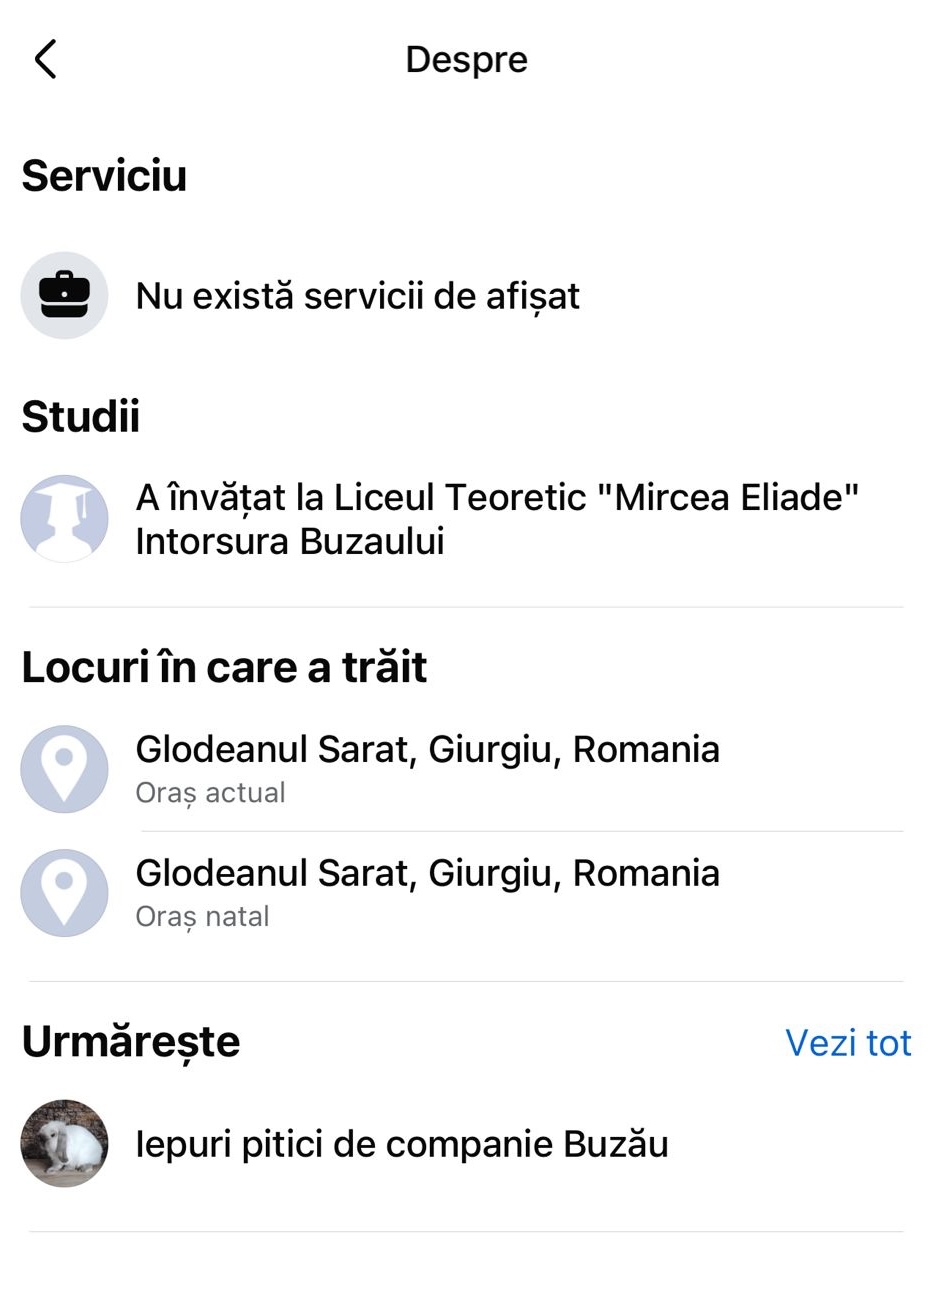
Task: Tap the briefcase icon under Serviciu
Action: [x=64, y=295]
